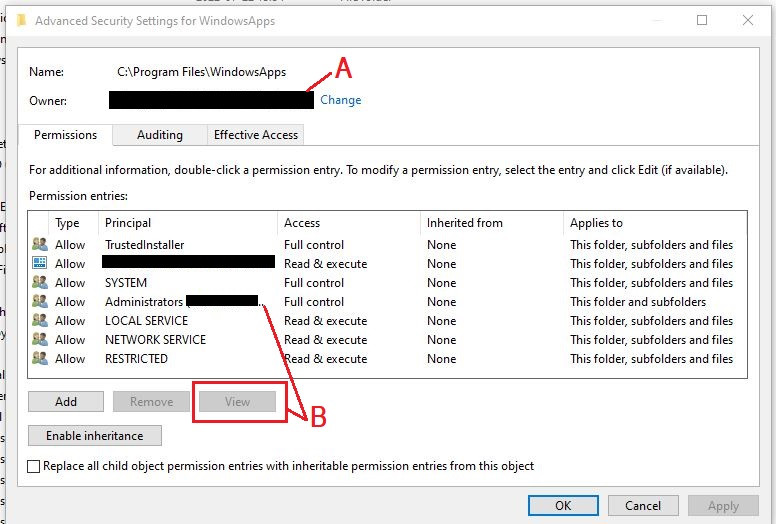Viewport: 776px width, 524px height.
Task: Select the RESTRICTED principal entry
Action: coord(136,359)
